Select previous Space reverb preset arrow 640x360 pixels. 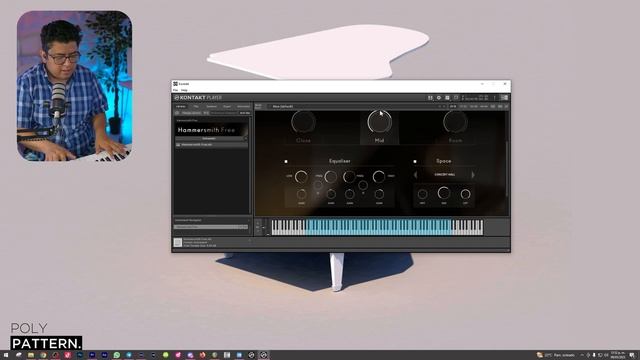[x=416, y=175]
